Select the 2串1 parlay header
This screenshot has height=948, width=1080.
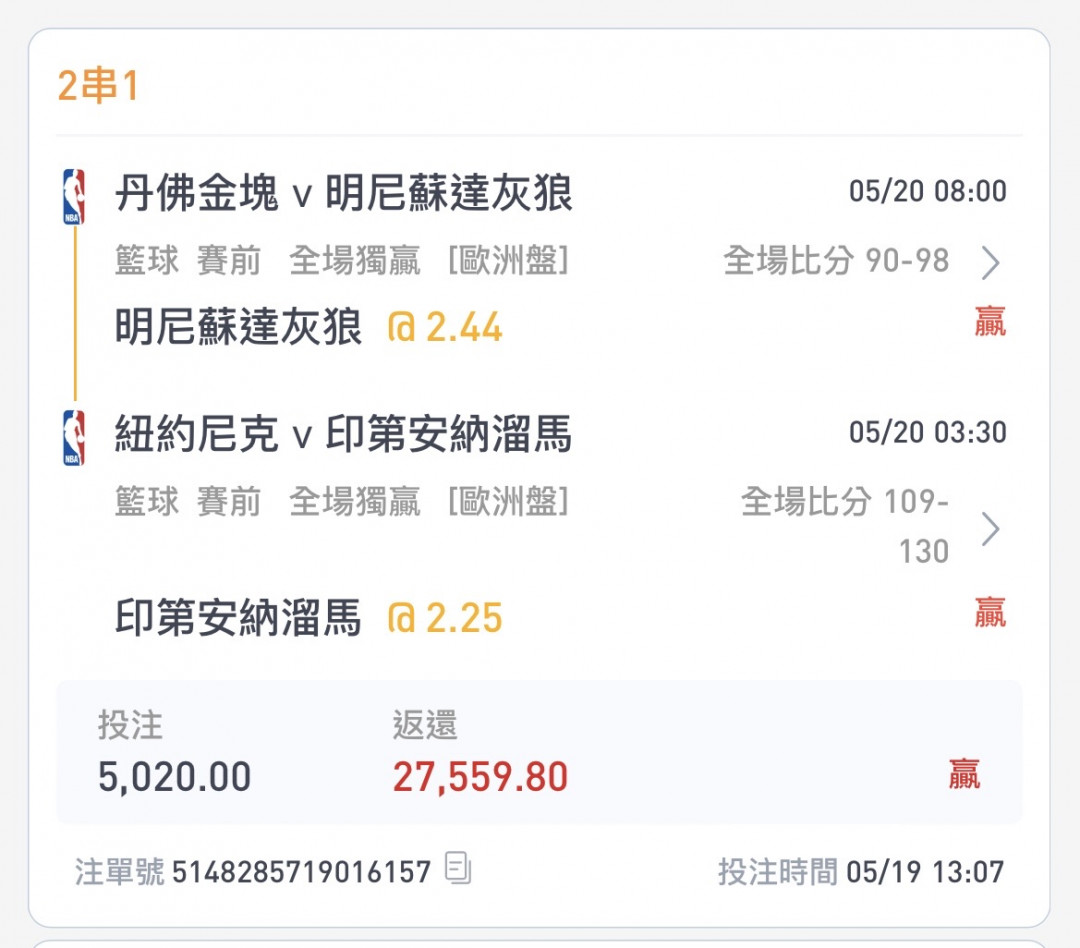click(x=97, y=87)
